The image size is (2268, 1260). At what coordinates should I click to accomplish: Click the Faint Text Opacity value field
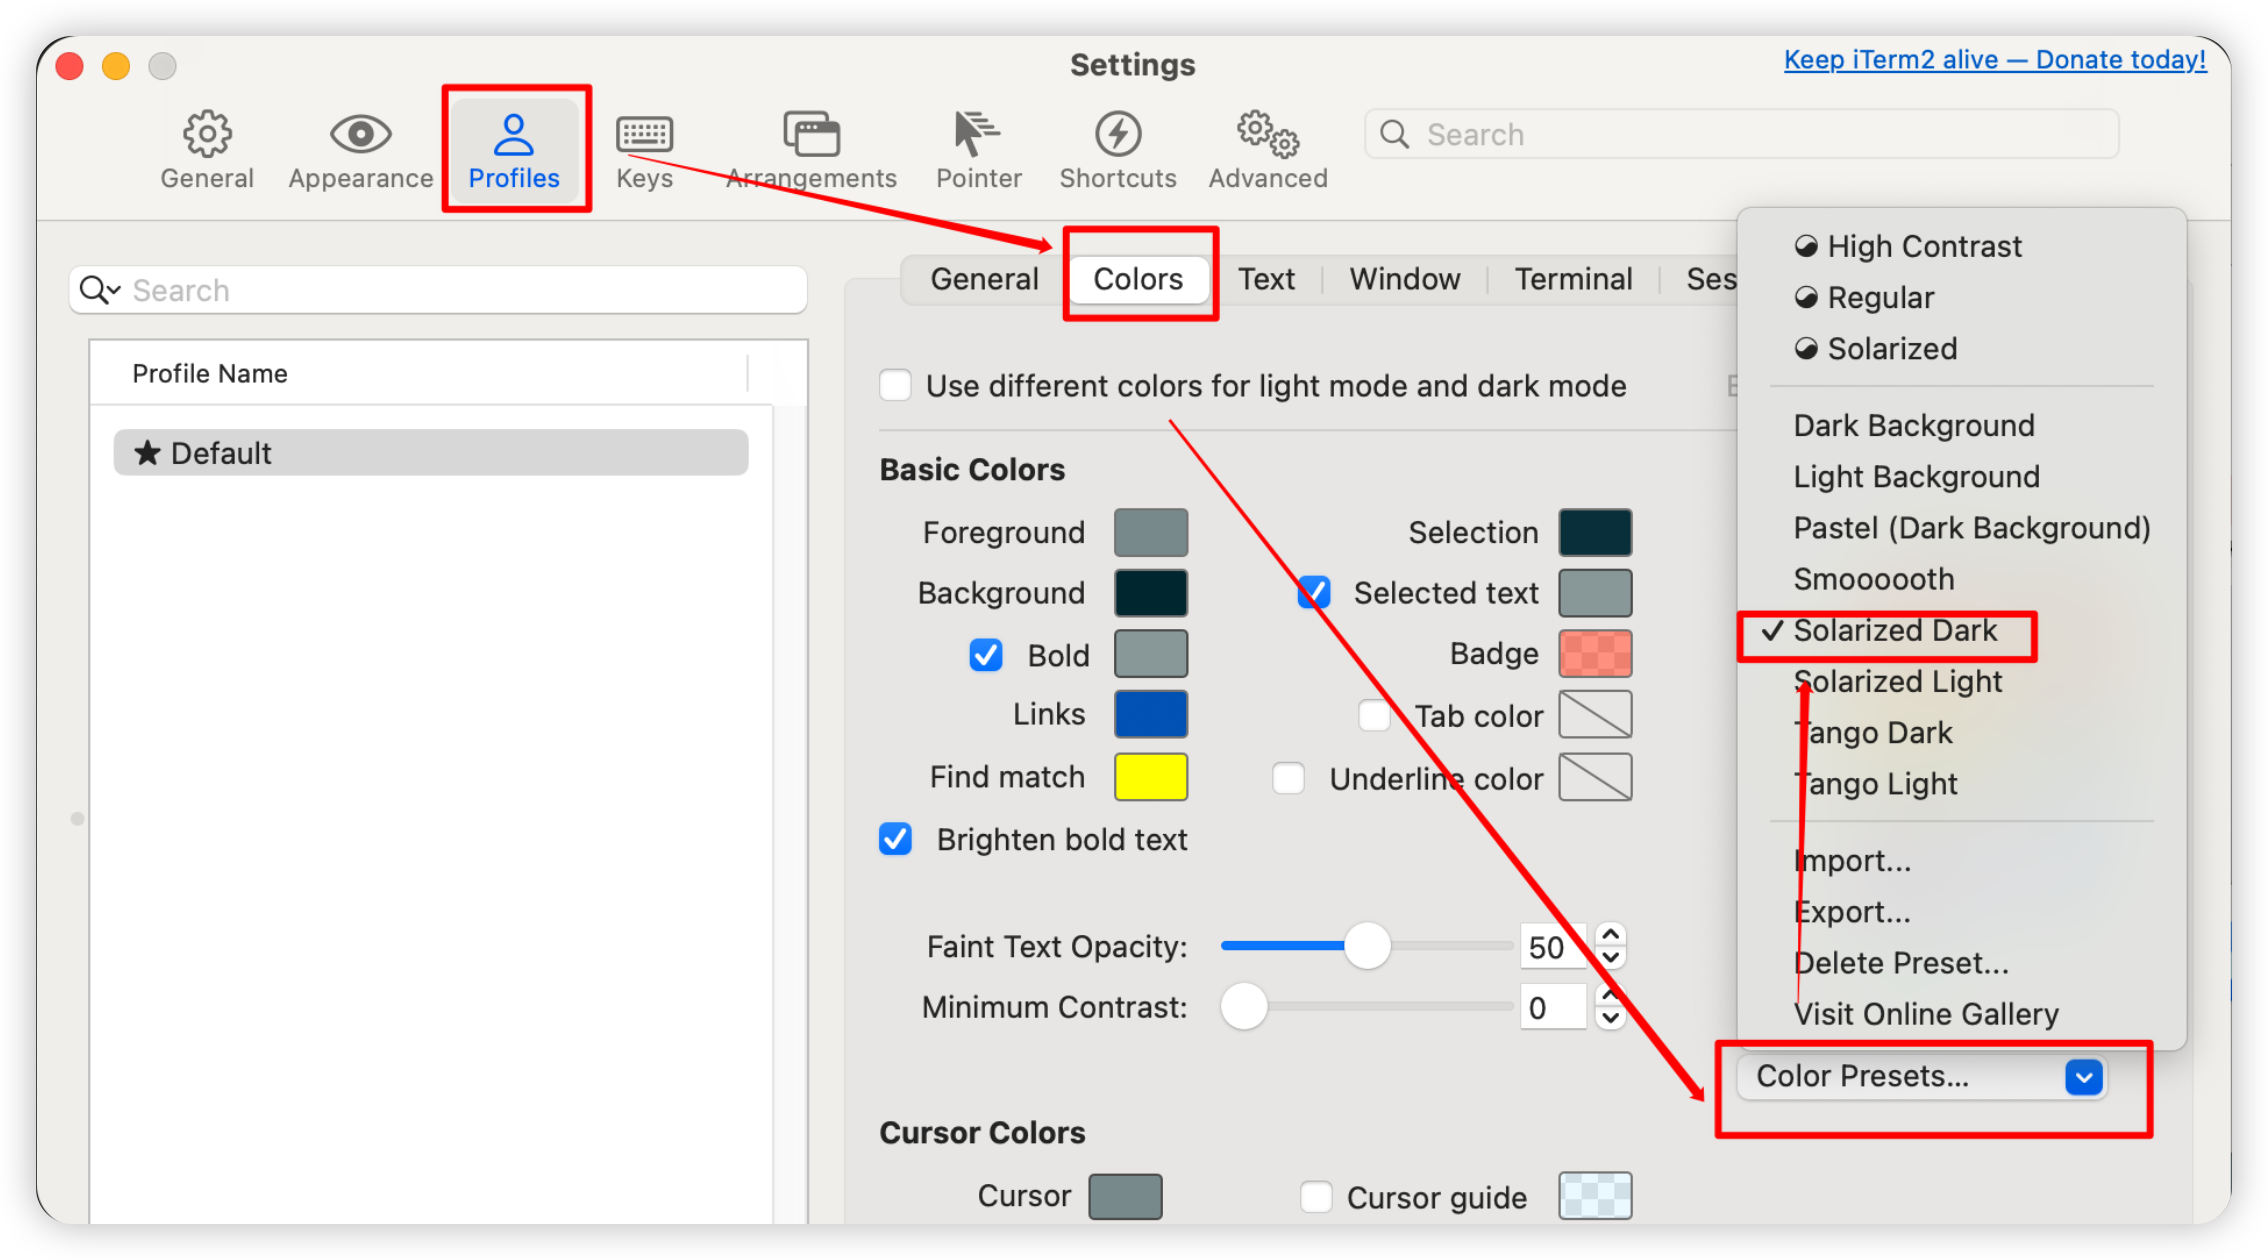1554,946
